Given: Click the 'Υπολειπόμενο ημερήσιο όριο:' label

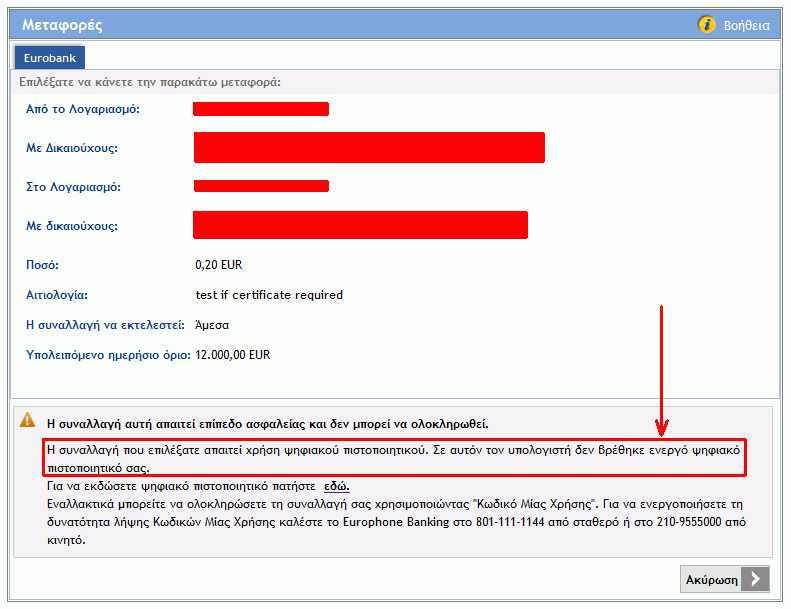Looking at the screenshot, I should pos(108,355).
